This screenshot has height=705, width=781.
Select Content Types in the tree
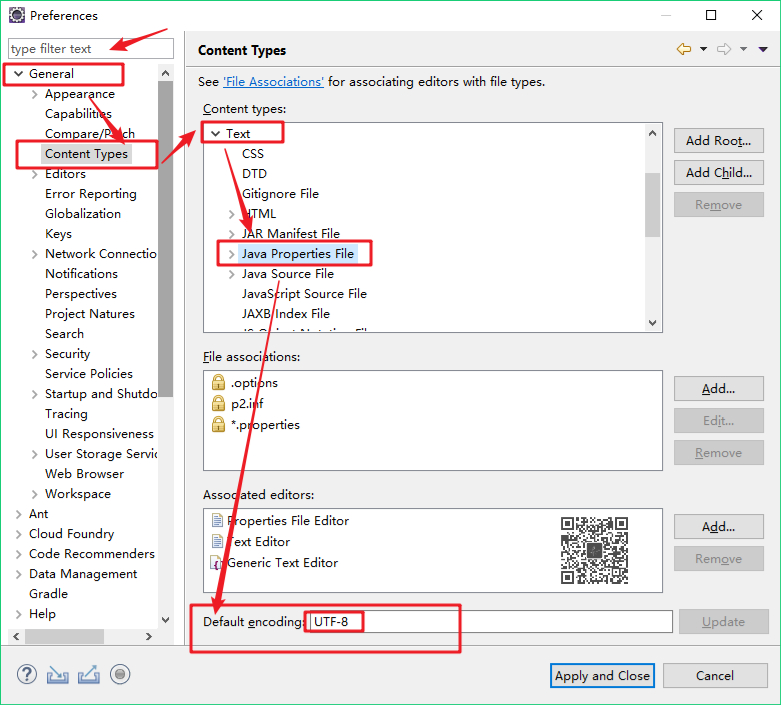86,153
